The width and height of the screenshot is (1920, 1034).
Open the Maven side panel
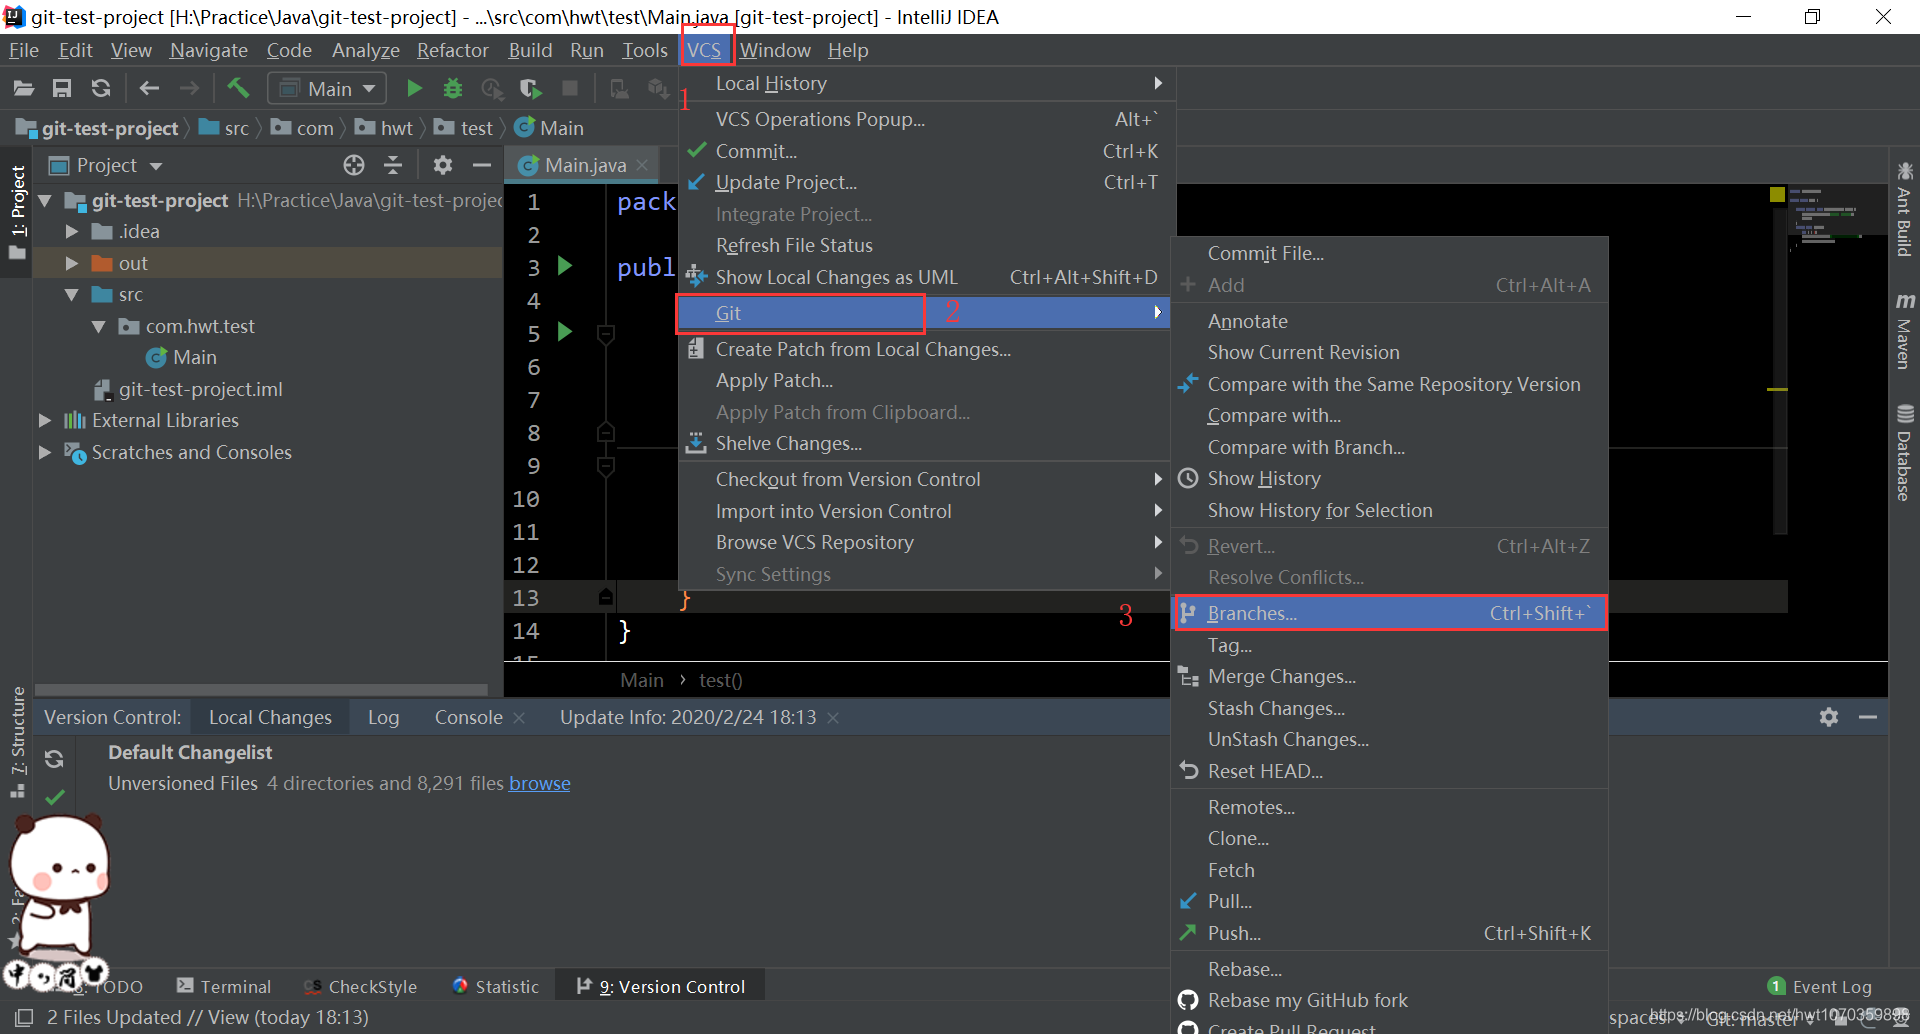(x=1904, y=331)
